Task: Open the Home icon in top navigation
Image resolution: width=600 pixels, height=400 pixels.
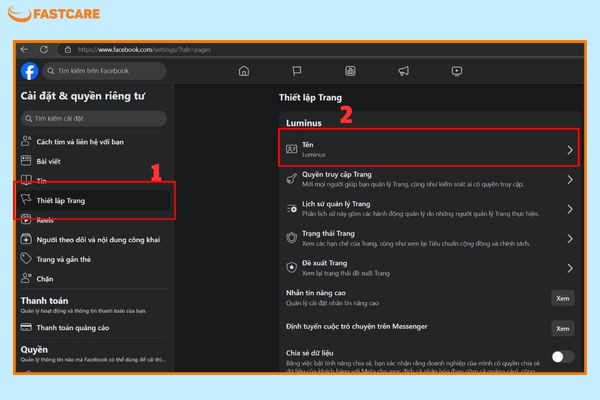Action: pos(244,71)
